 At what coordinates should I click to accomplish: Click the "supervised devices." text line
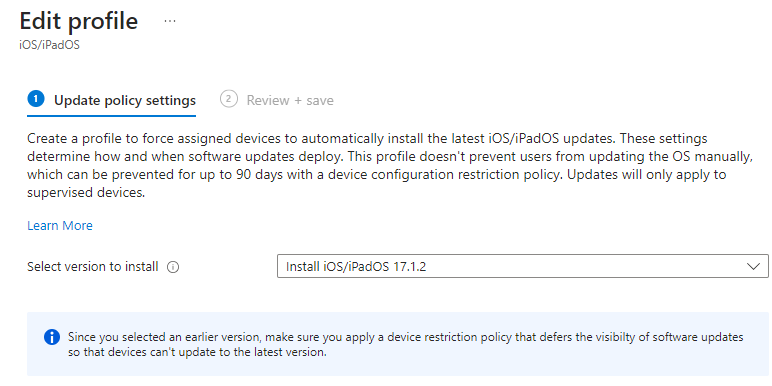pyautogui.click(x=86, y=193)
